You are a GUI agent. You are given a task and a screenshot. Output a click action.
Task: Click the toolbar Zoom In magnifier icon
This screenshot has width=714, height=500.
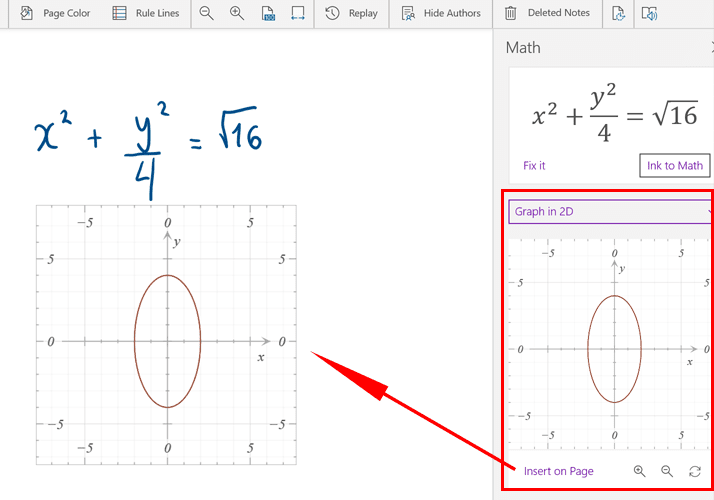coord(237,13)
